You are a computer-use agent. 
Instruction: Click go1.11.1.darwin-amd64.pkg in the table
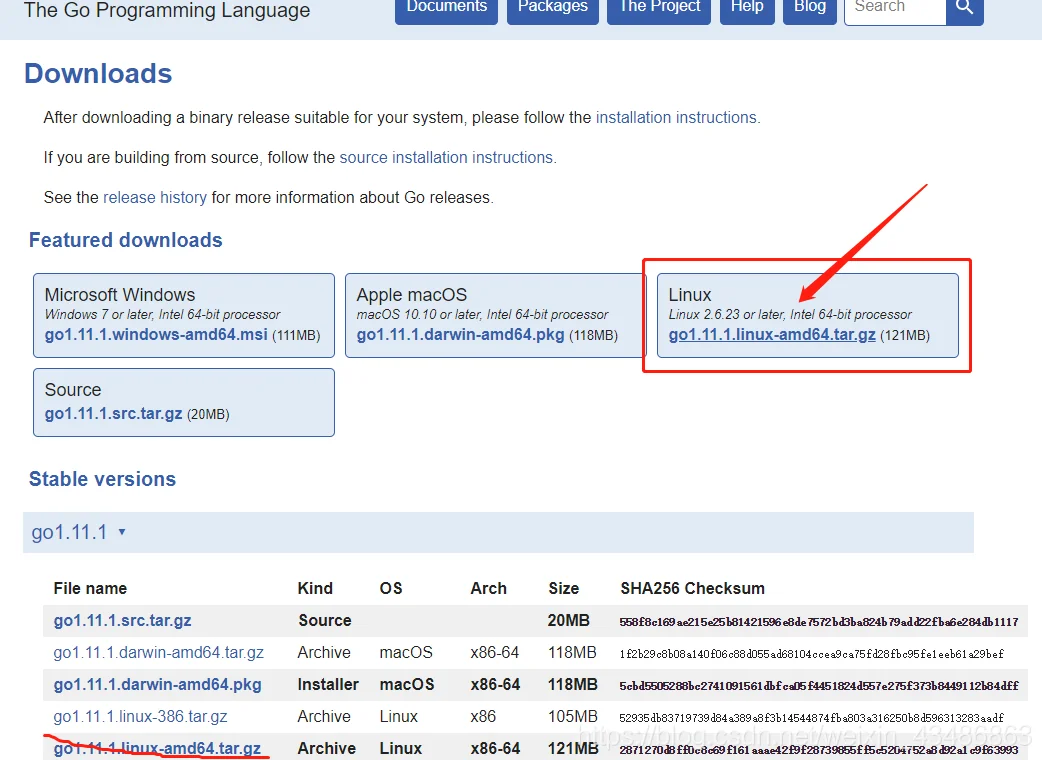157,684
